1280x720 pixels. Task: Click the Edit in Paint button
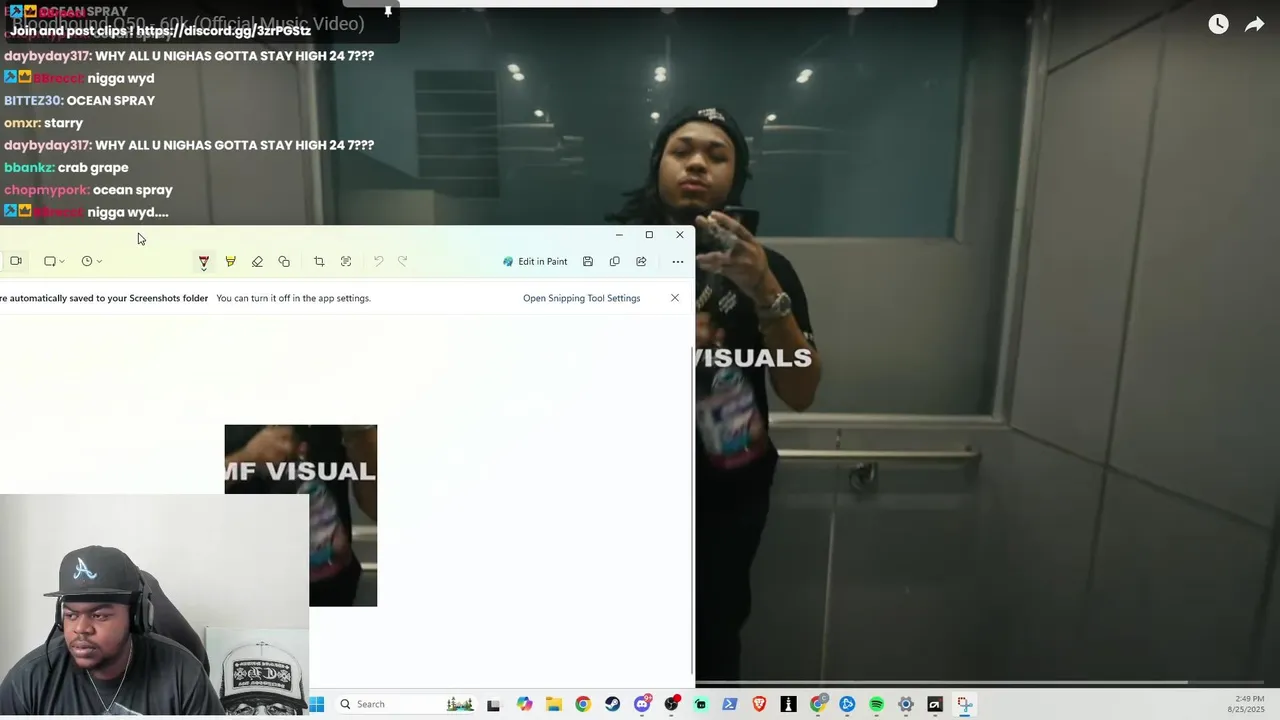535,261
